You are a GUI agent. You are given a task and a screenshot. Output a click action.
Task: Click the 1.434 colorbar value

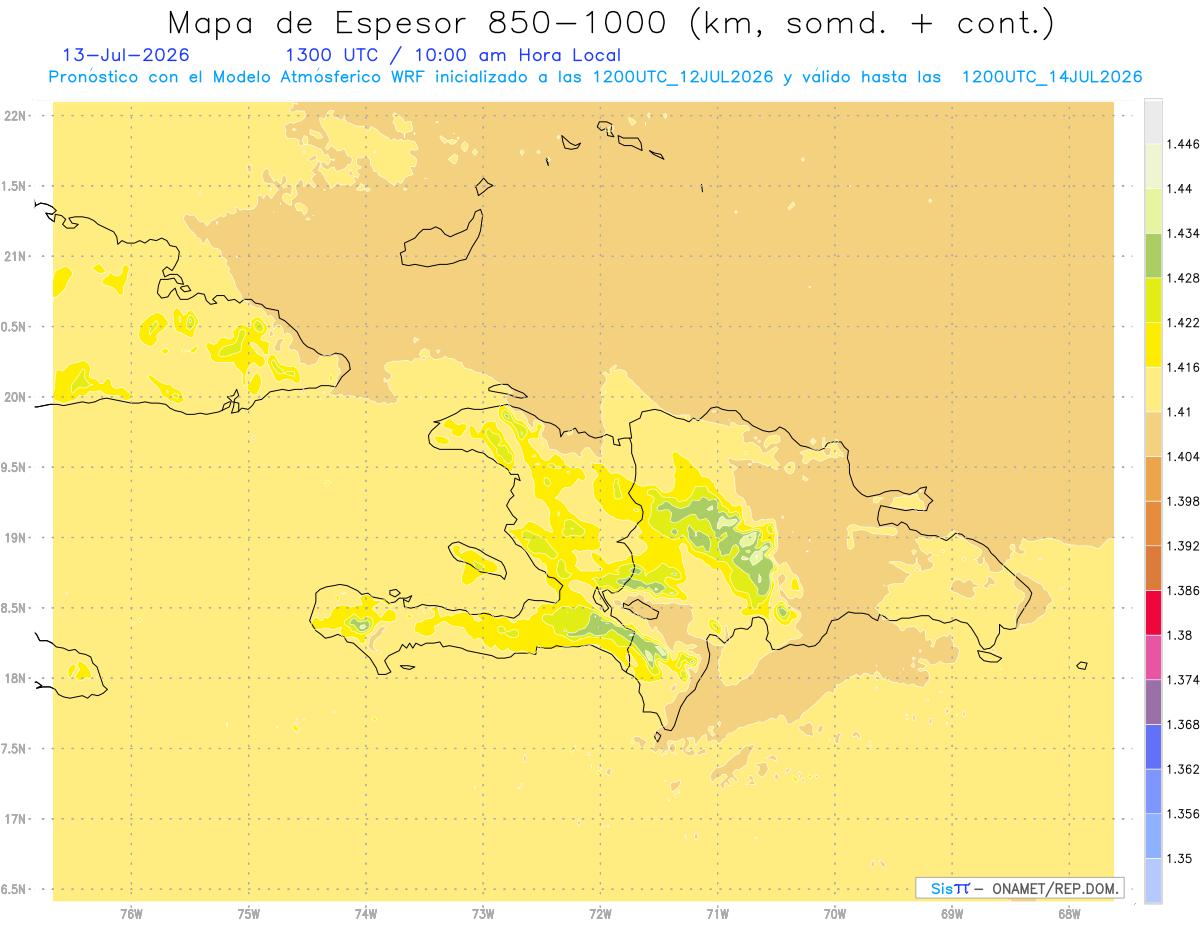pyautogui.click(x=1185, y=233)
